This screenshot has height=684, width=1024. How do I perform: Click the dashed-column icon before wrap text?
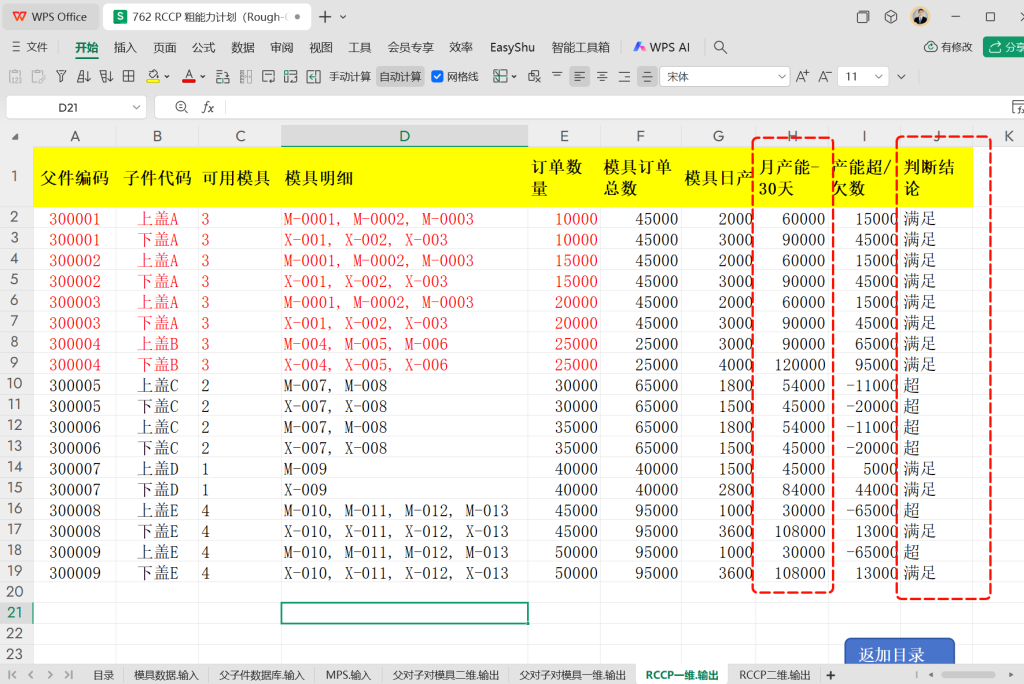click(246, 76)
